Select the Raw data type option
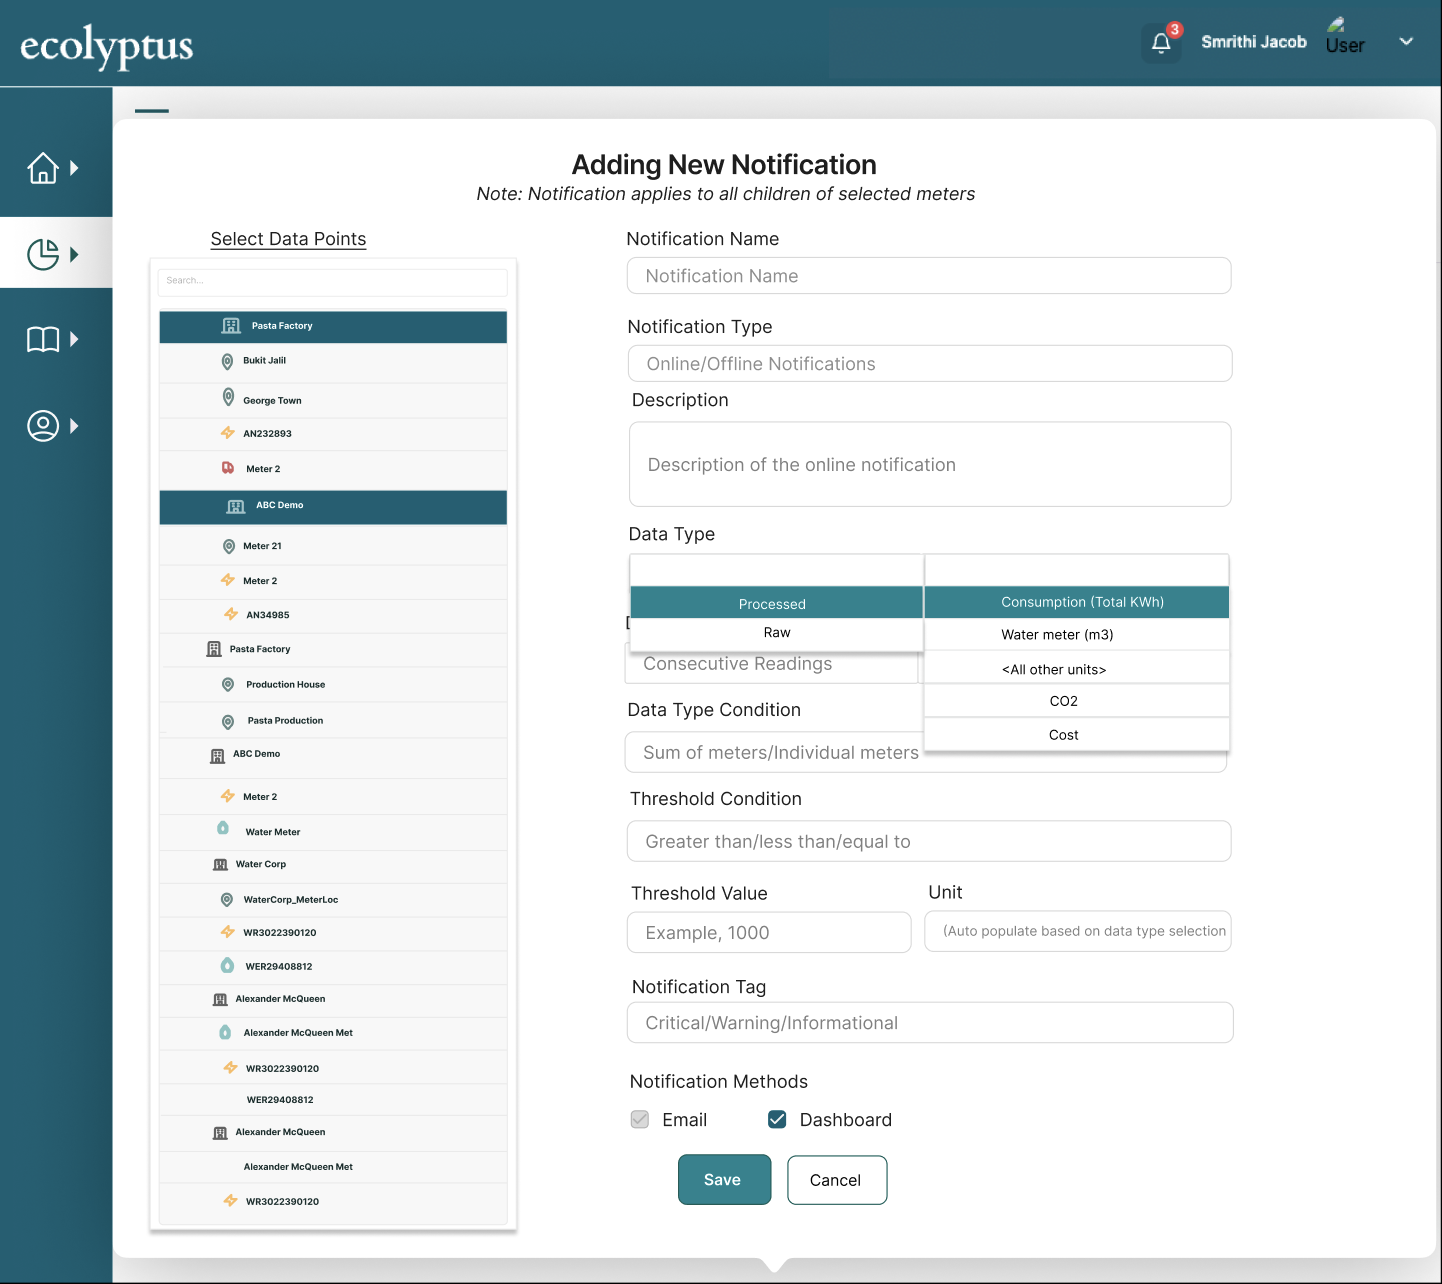 tap(776, 633)
